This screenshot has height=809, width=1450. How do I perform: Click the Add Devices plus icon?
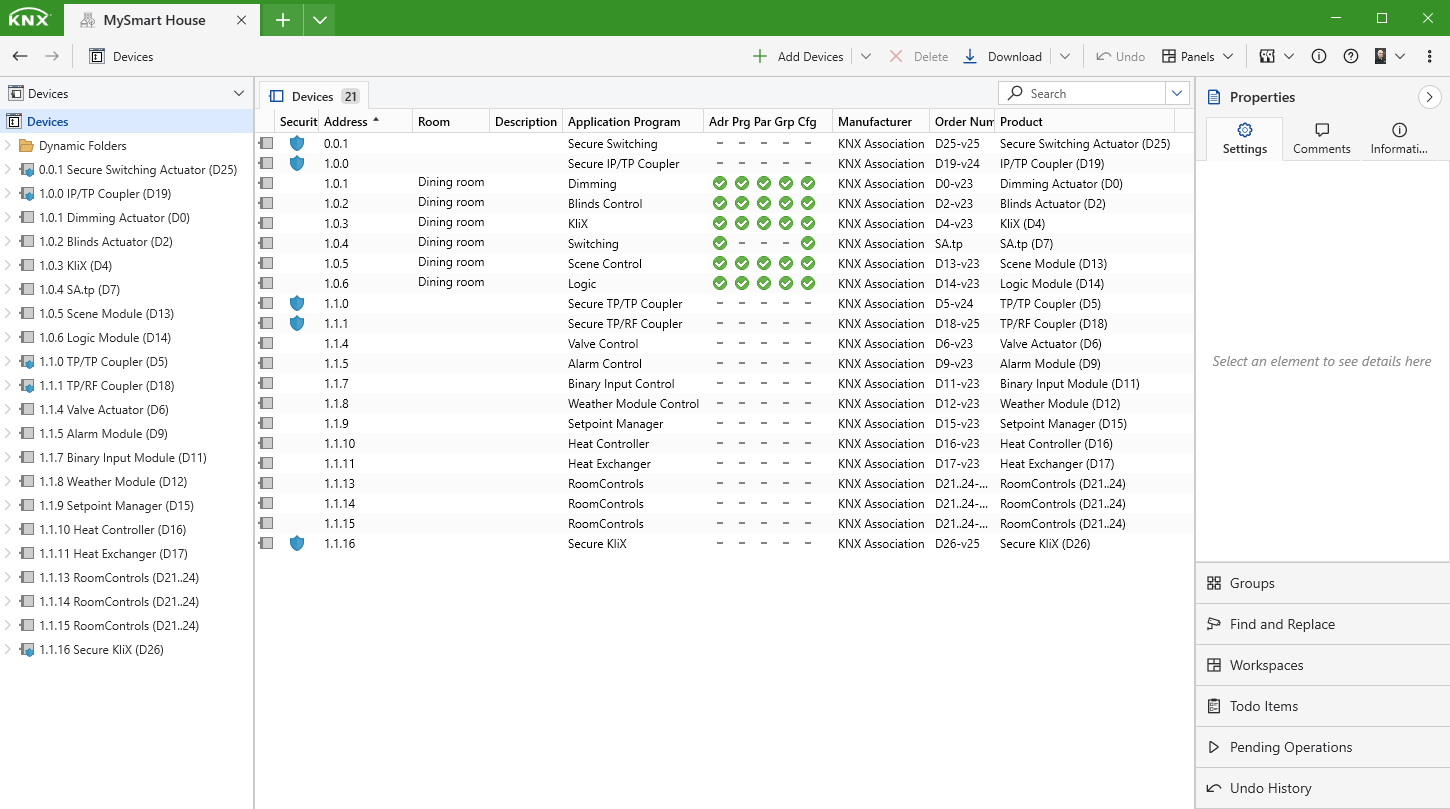(761, 56)
